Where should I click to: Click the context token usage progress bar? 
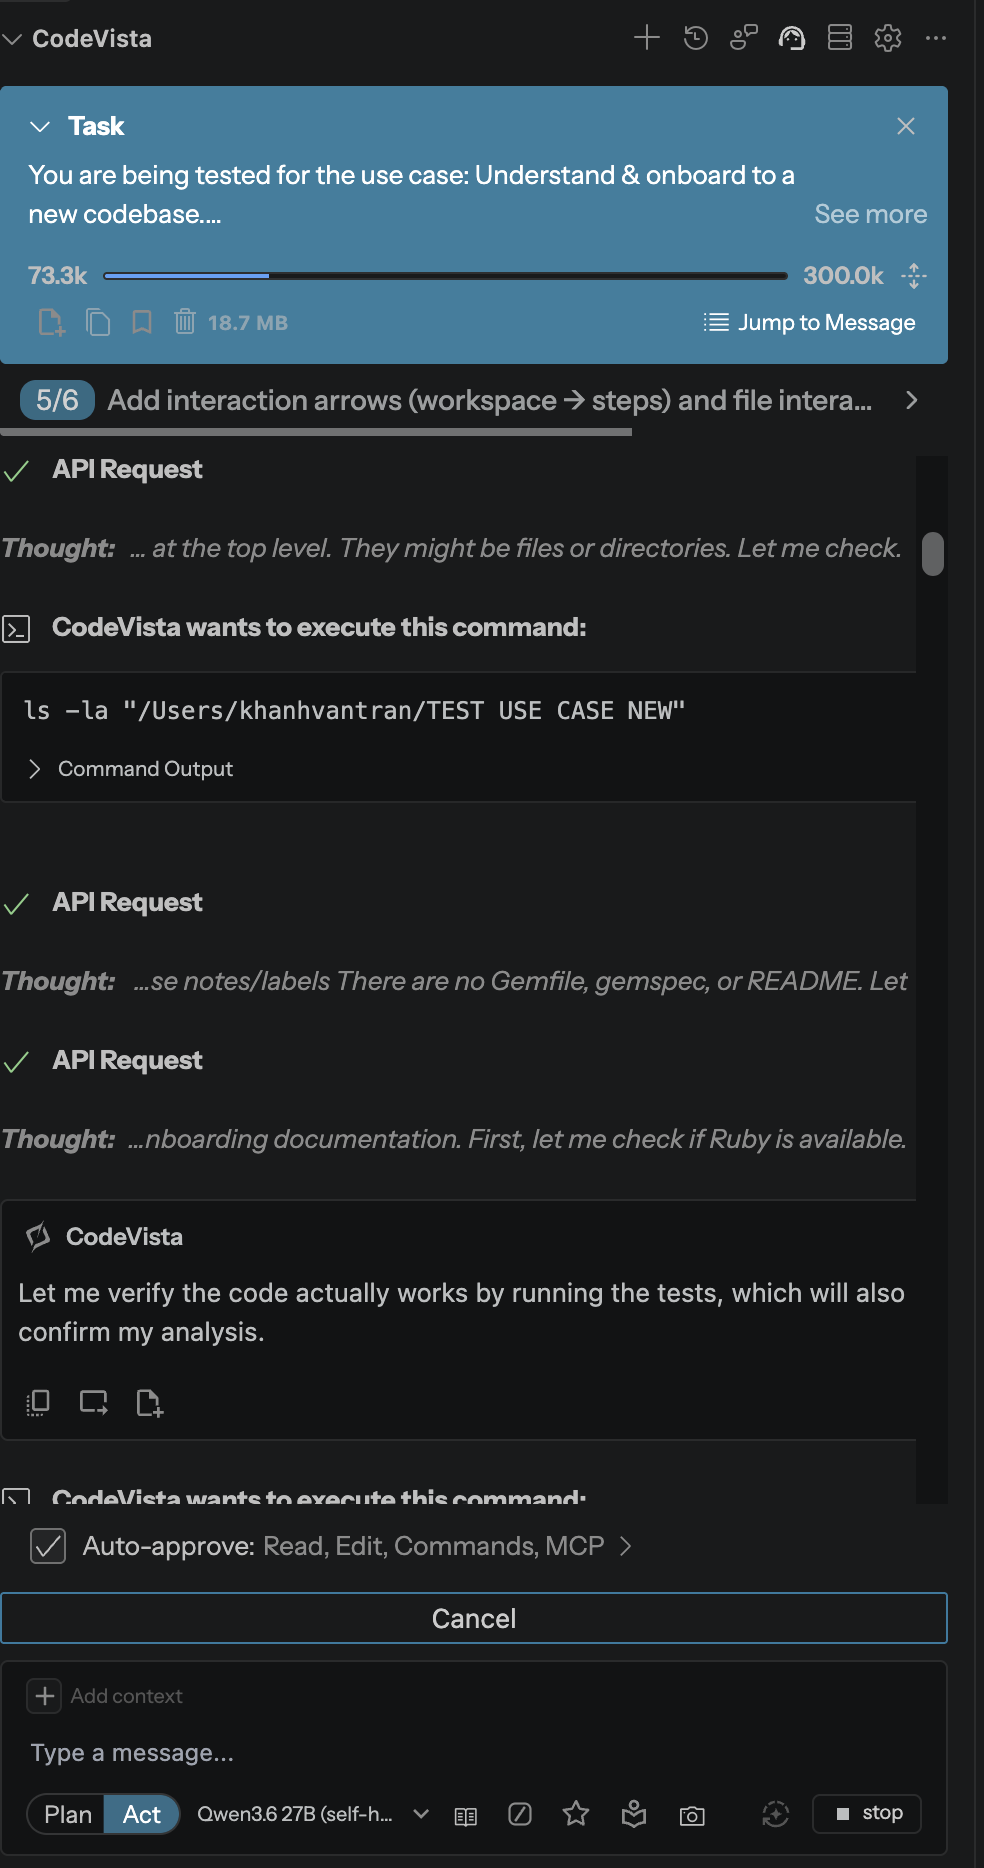[x=445, y=275]
